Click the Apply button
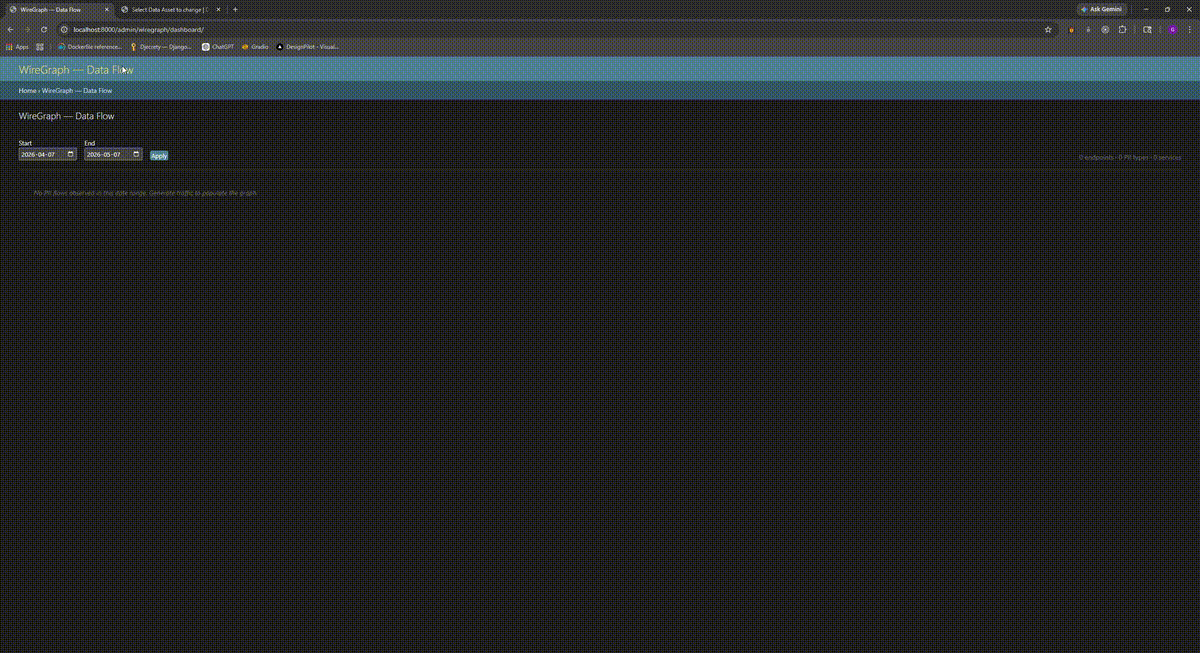The width and height of the screenshot is (1200, 653). (x=159, y=156)
